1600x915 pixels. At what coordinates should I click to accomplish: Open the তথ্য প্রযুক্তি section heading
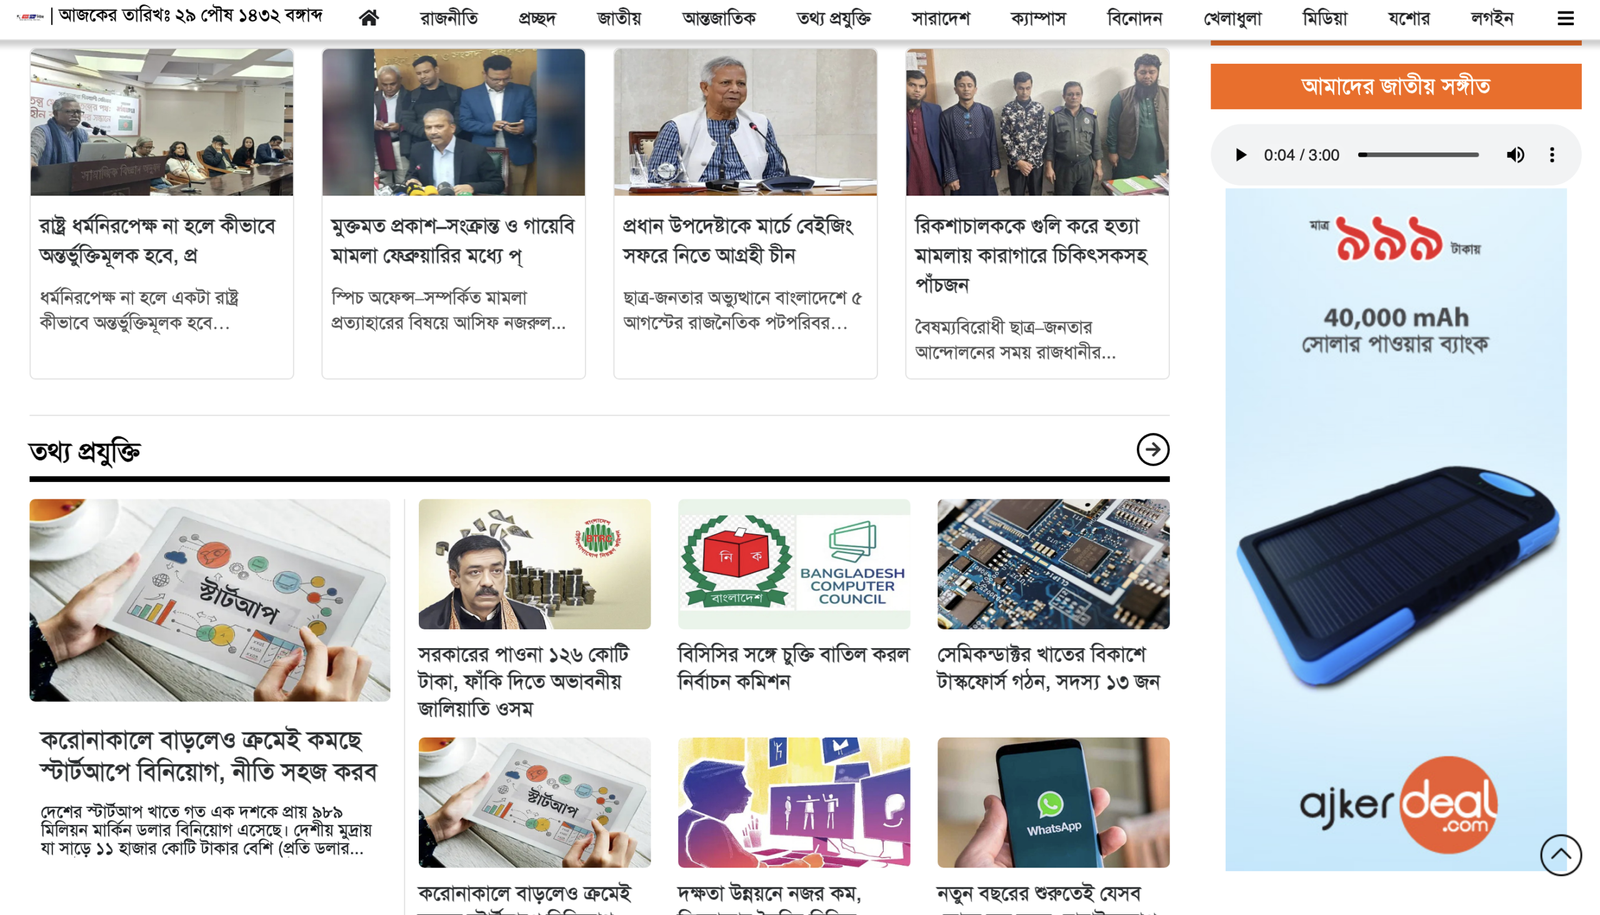[x=85, y=451]
